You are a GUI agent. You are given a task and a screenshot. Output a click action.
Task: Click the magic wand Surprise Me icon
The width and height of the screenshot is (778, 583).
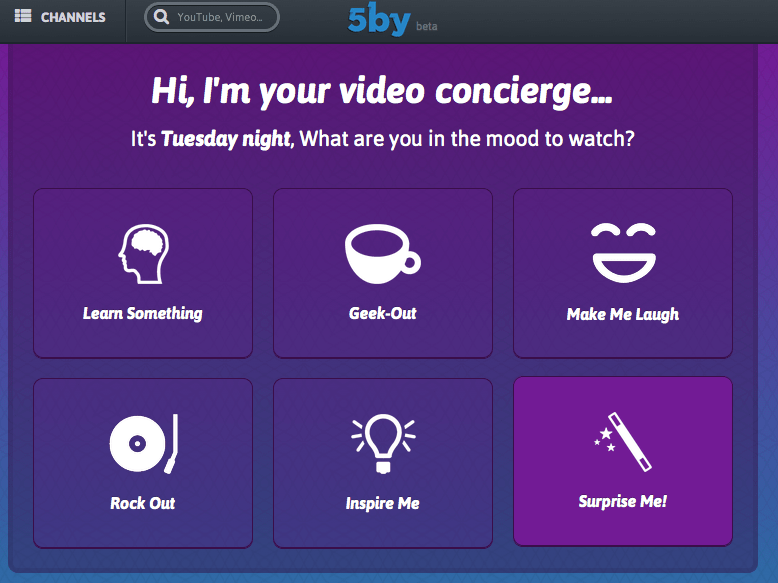623,442
